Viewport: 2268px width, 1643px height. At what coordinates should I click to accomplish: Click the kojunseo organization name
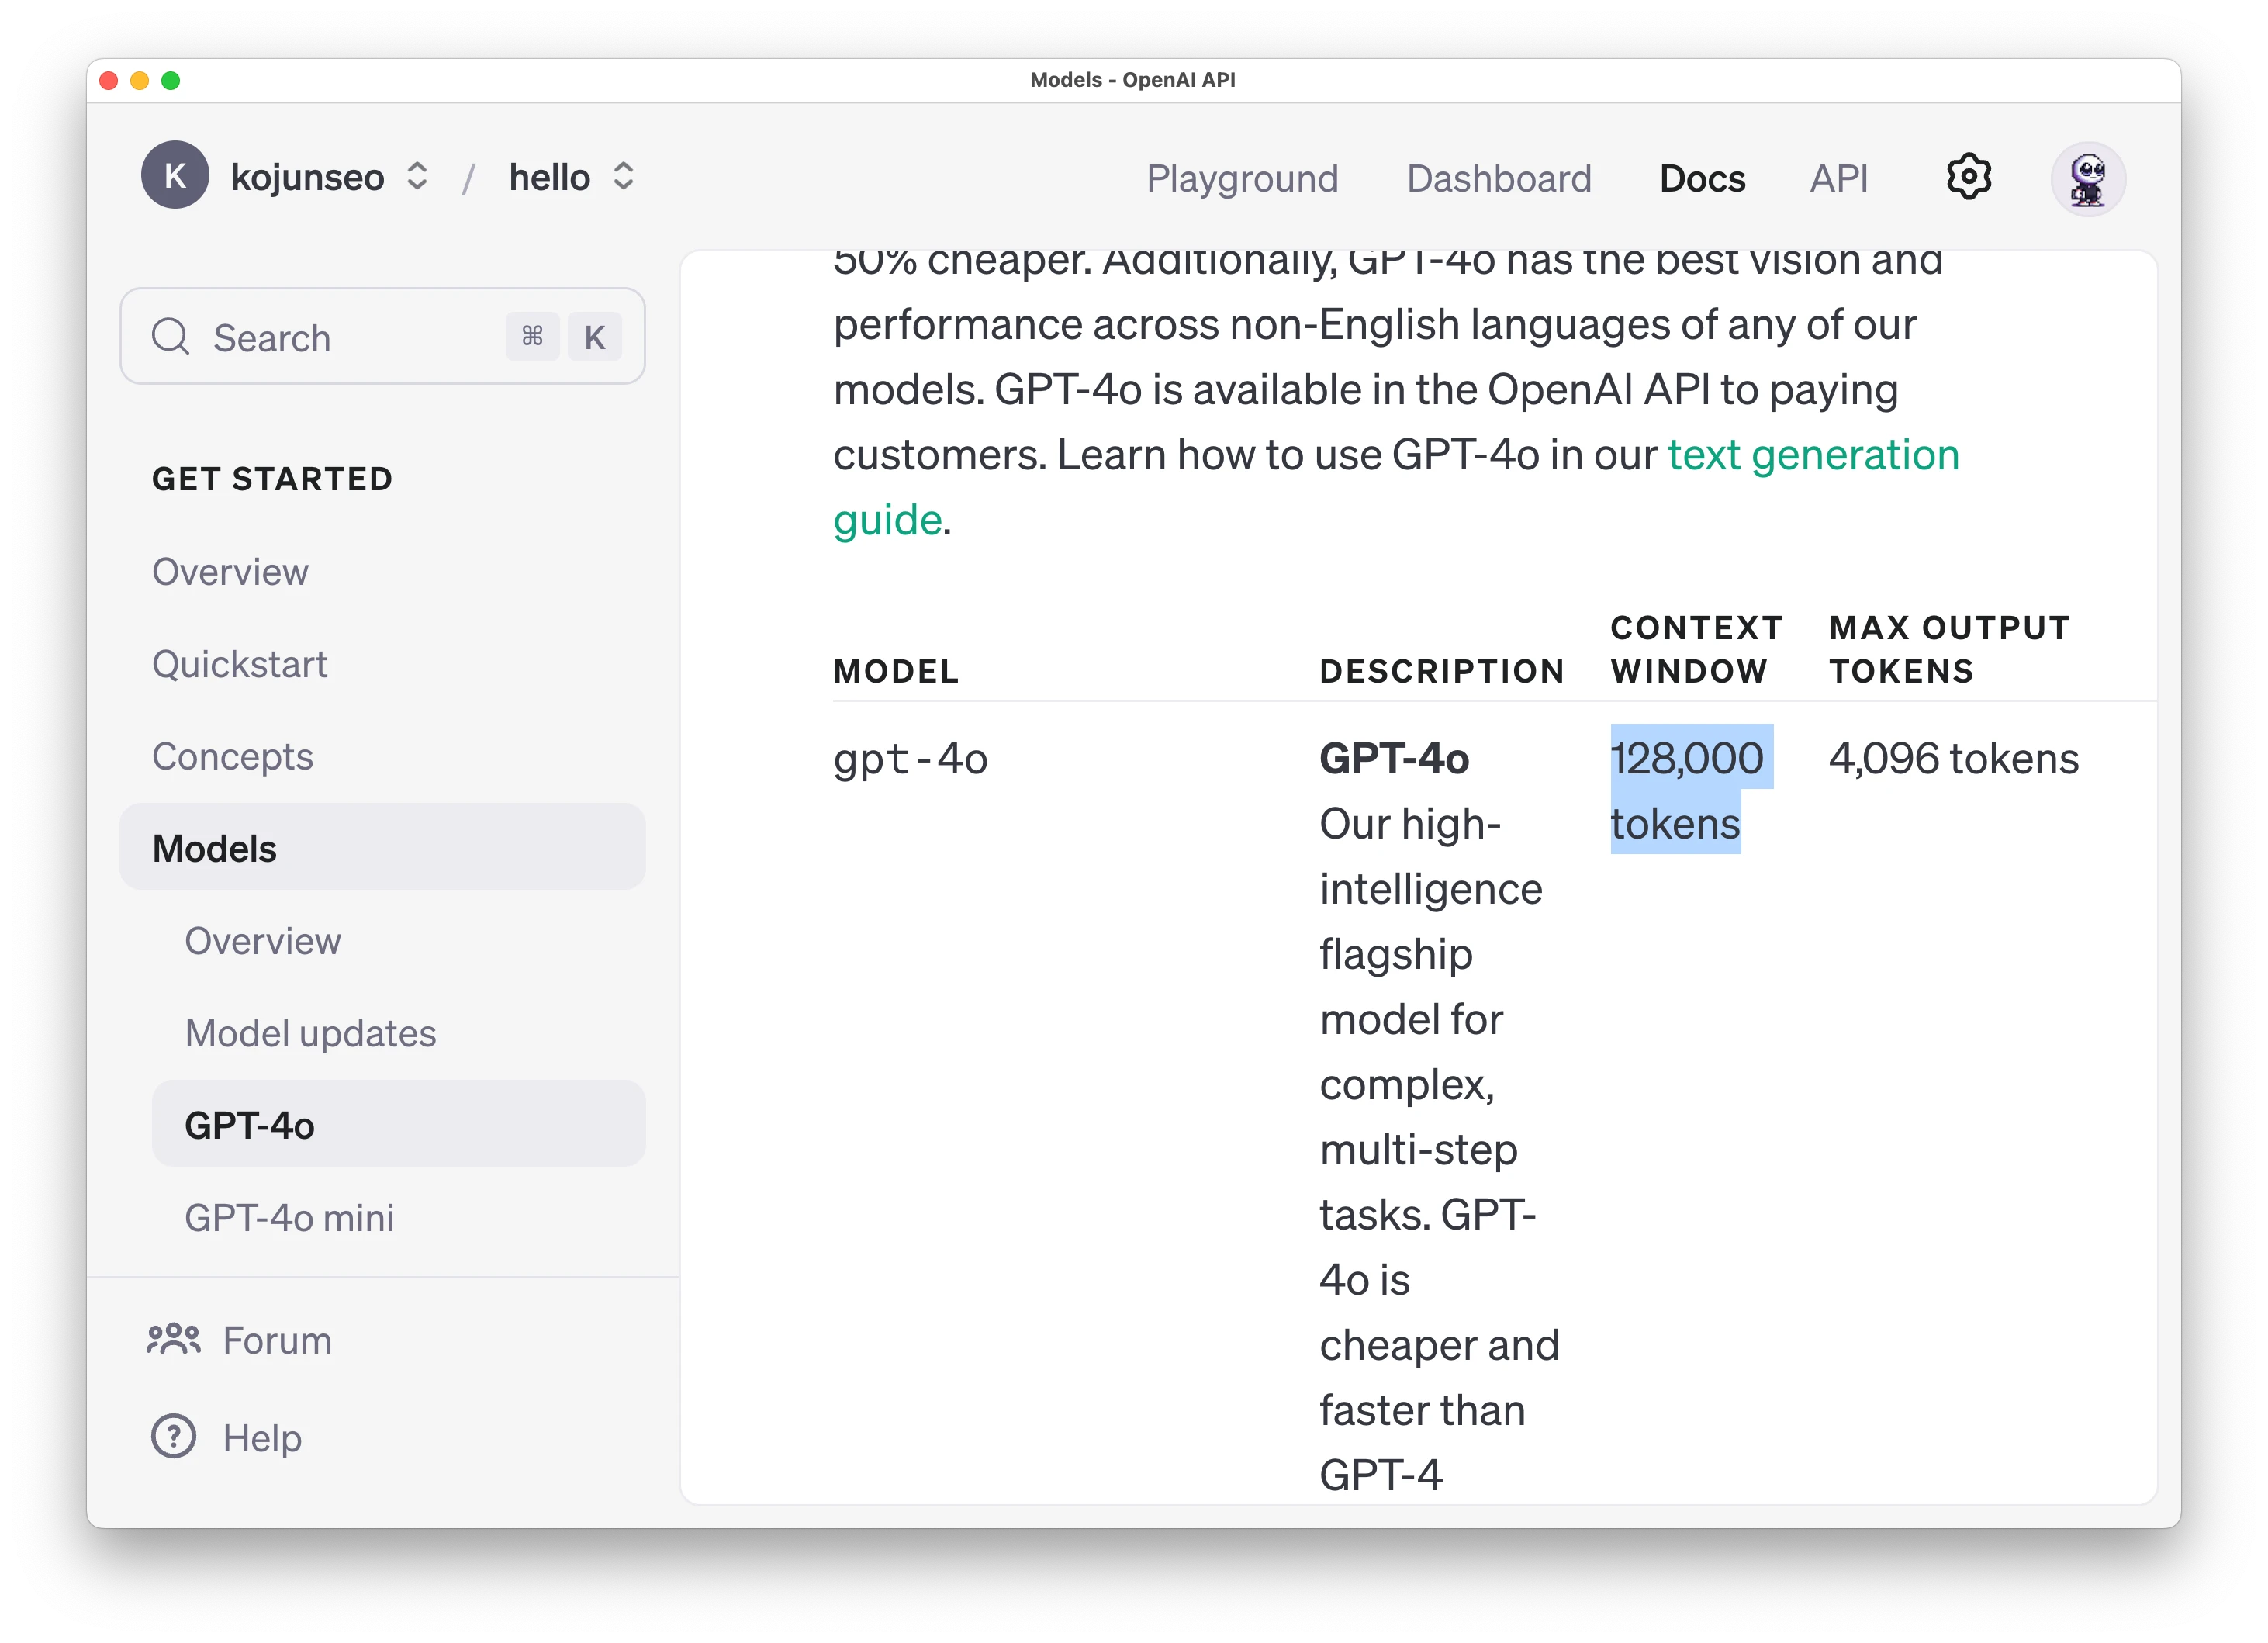[x=308, y=178]
